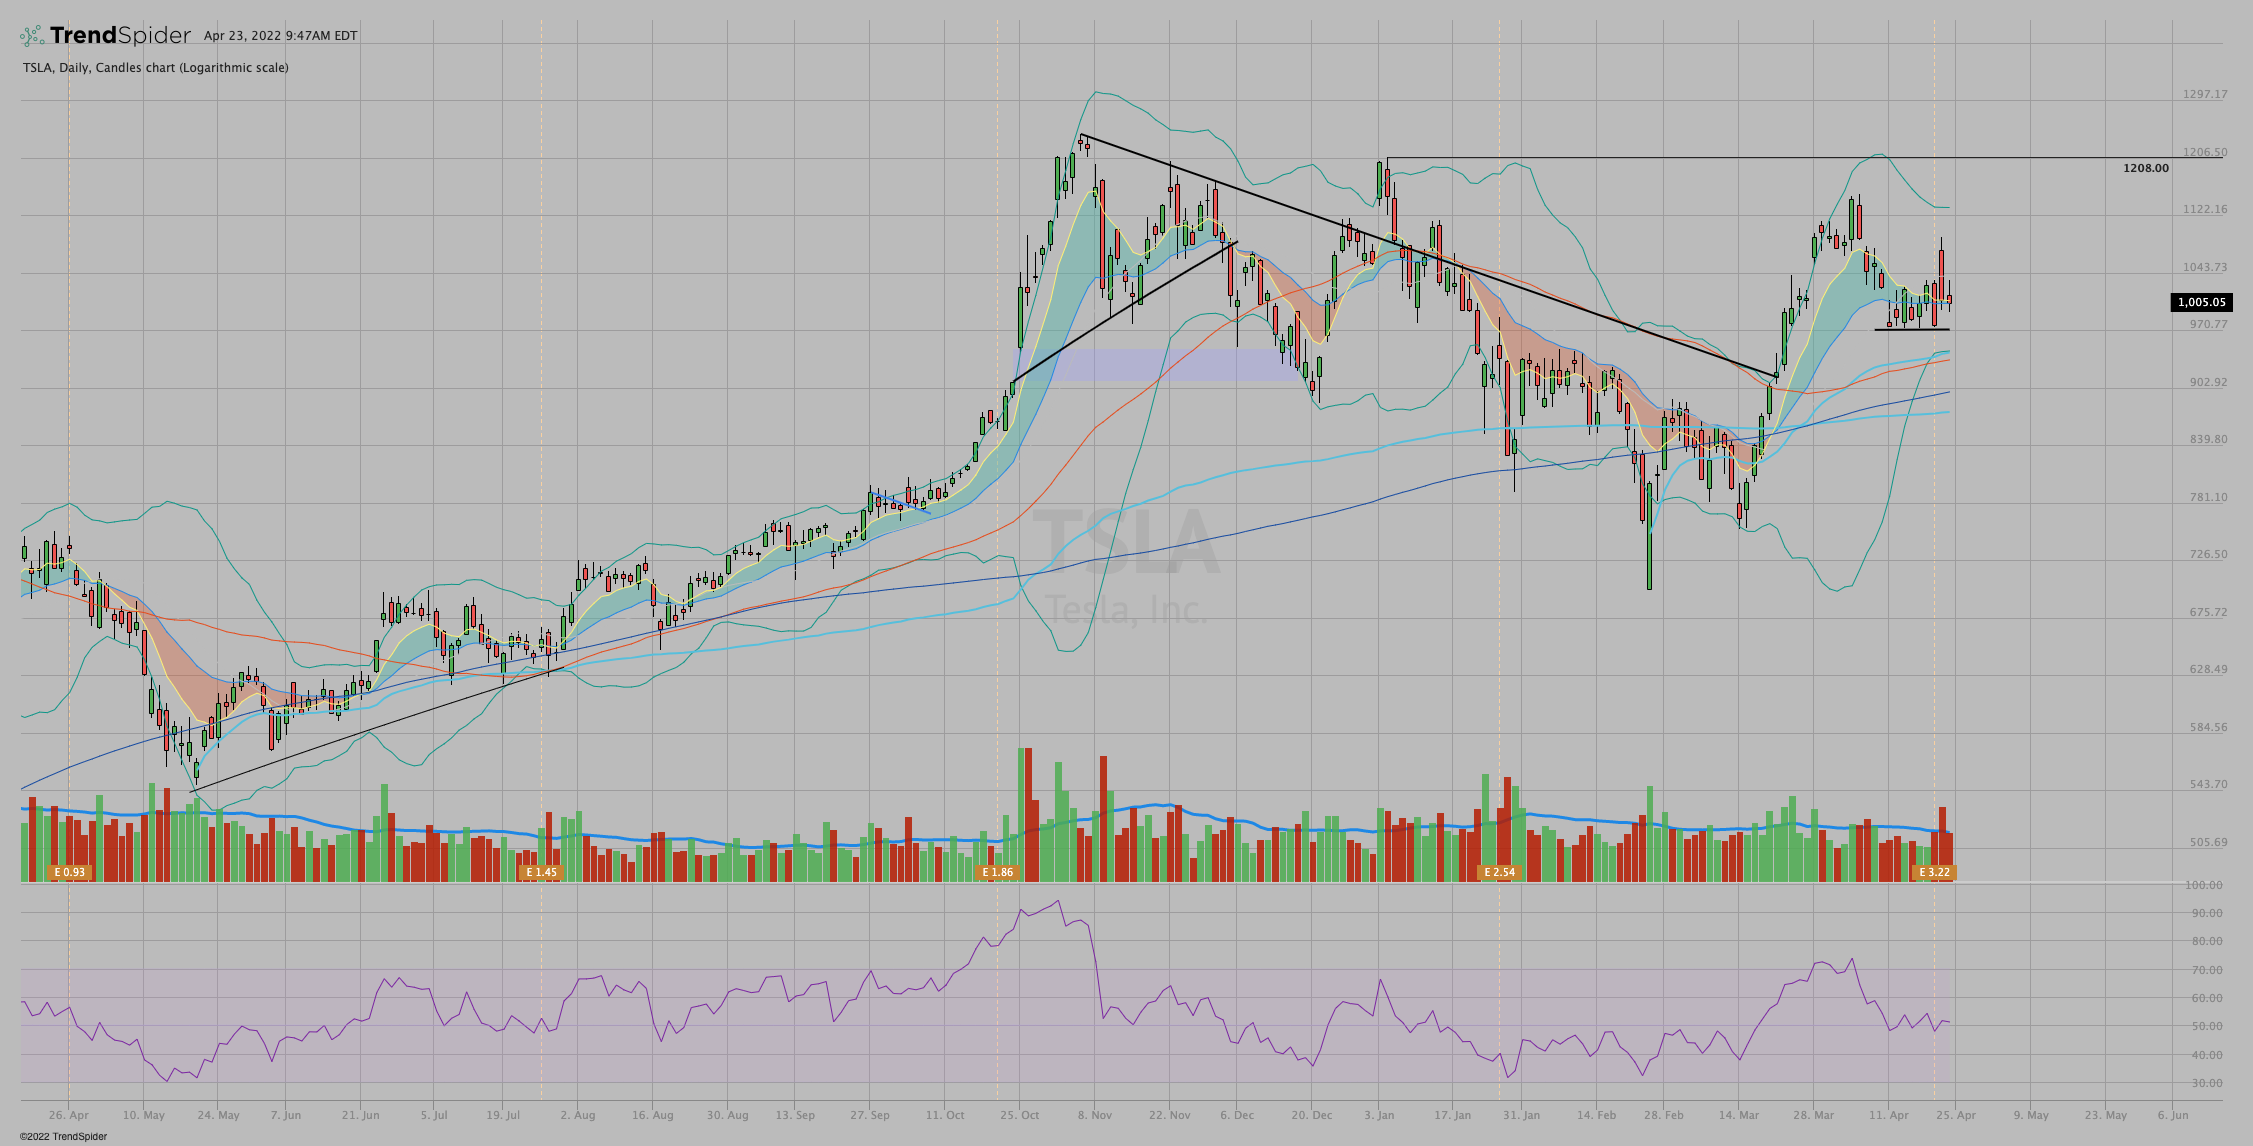Select the 3. Jan date label
Screen dimensions: 2253x1146
point(1379,1115)
